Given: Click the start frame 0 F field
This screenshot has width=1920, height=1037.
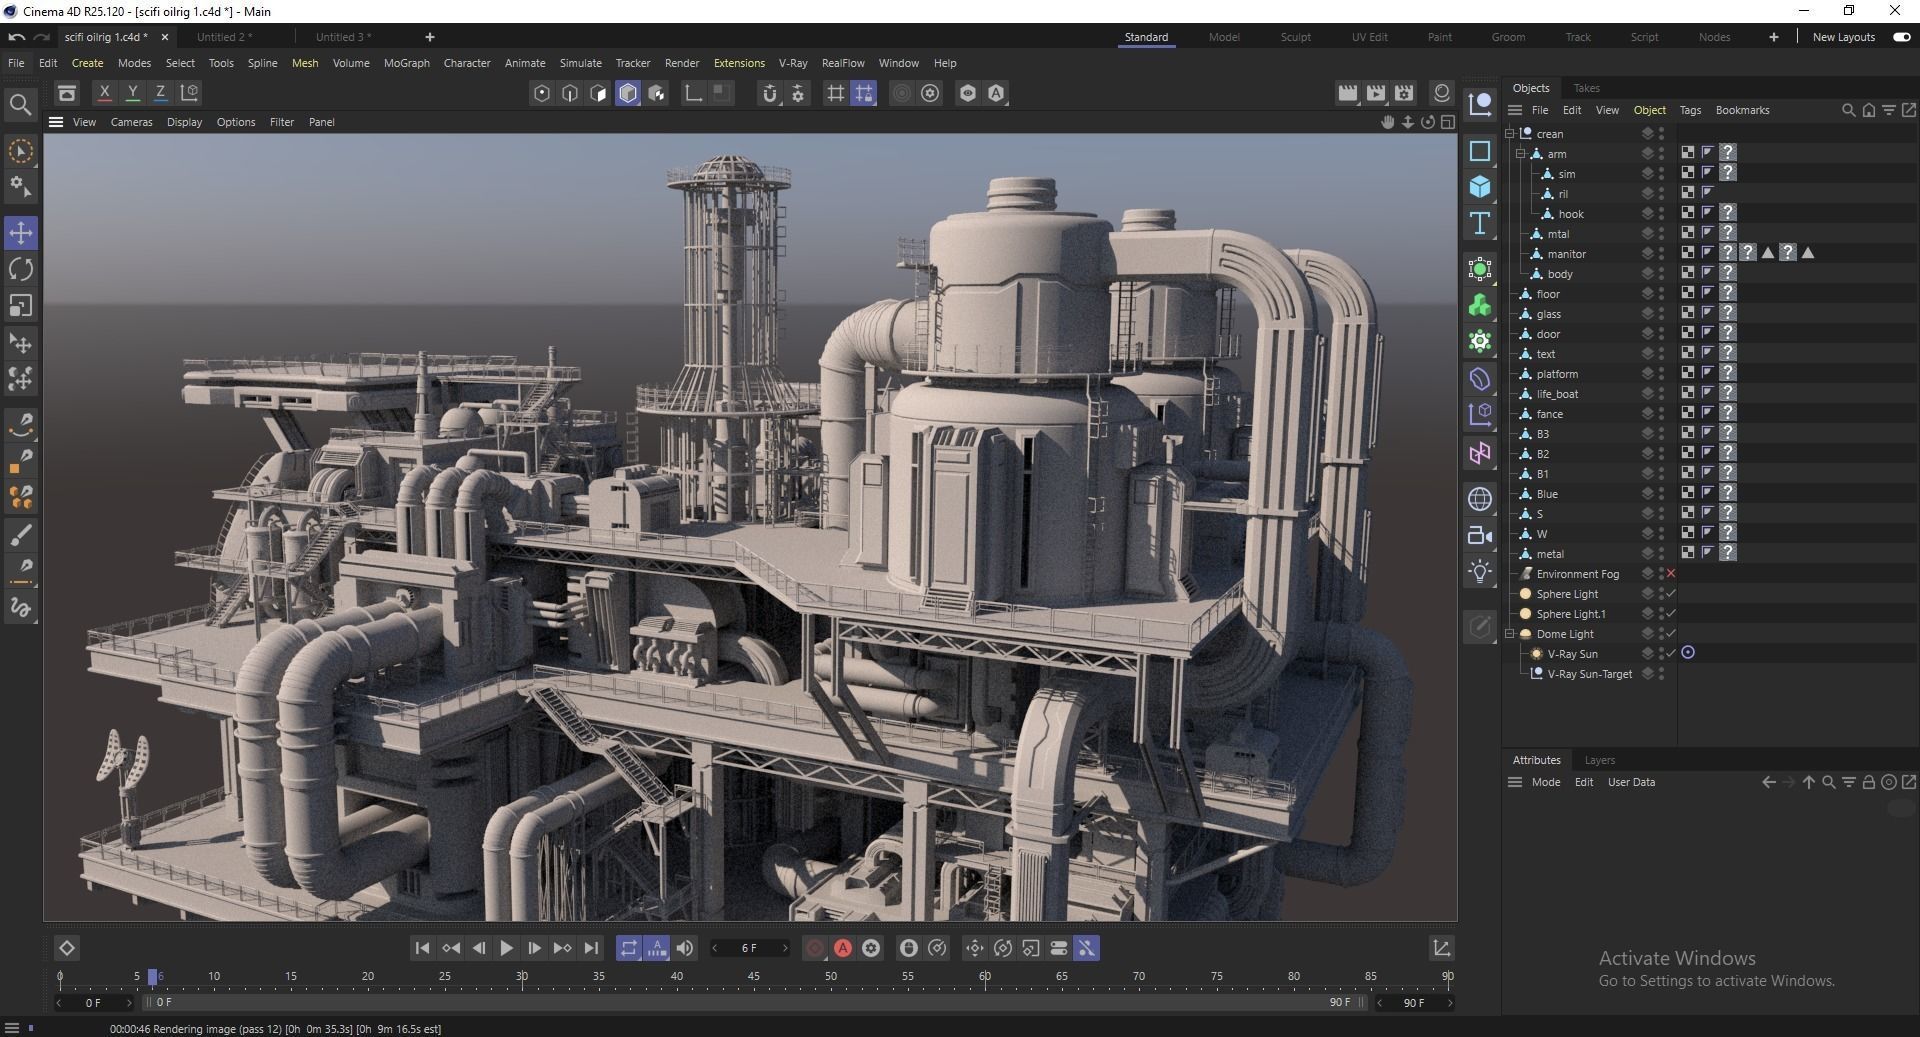Looking at the screenshot, I should click(93, 1002).
